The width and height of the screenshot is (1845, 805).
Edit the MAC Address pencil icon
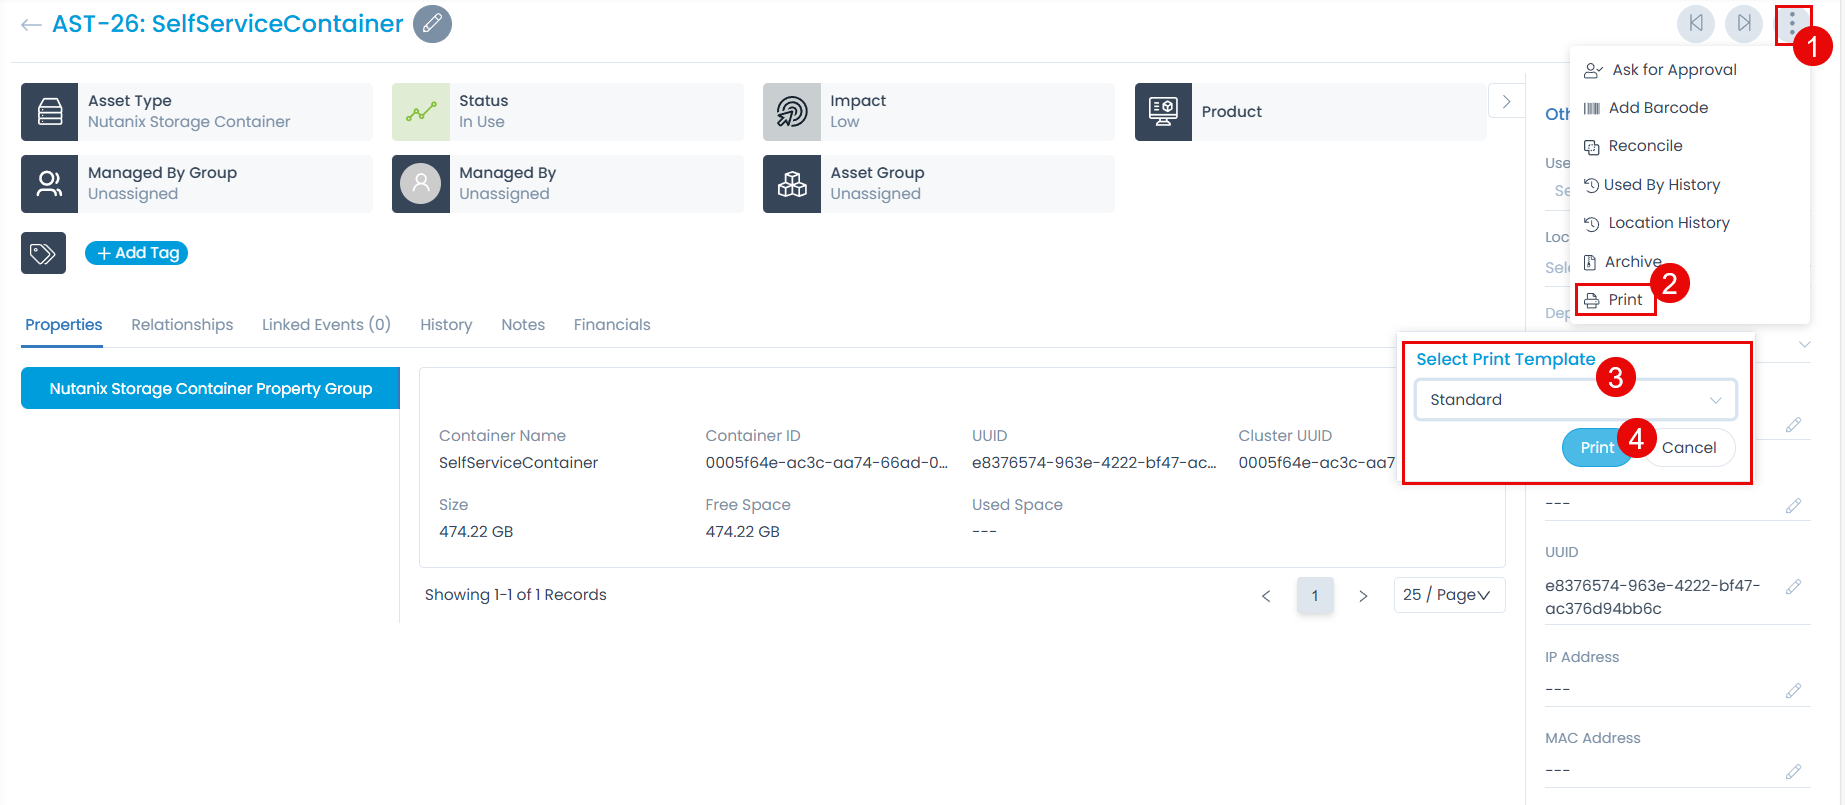[x=1793, y=771]
